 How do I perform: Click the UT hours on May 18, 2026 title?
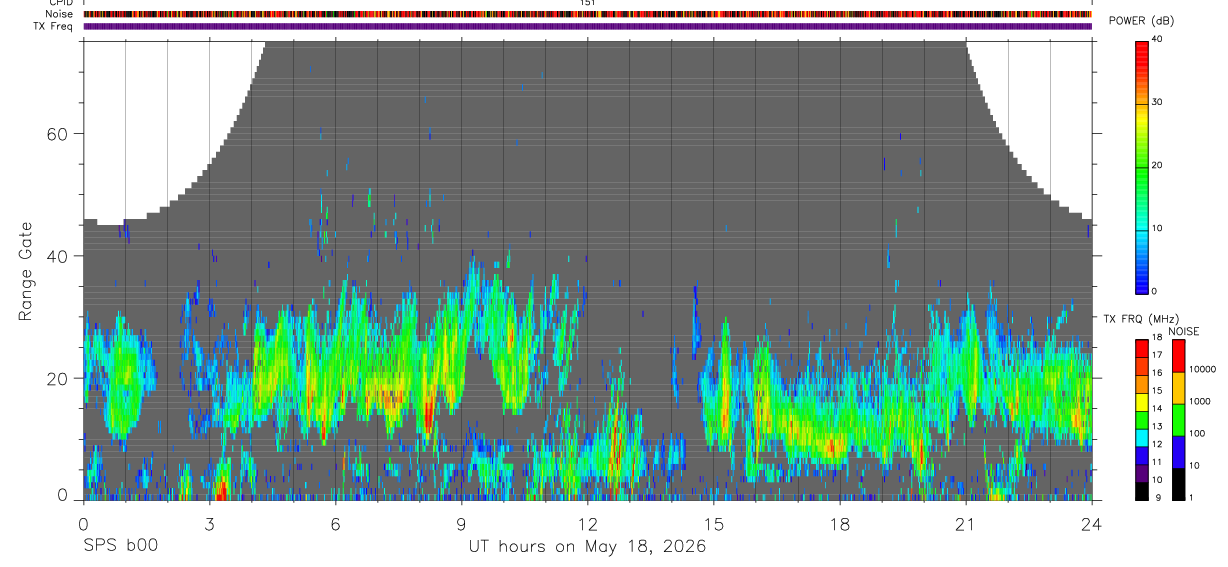(587, 546)
